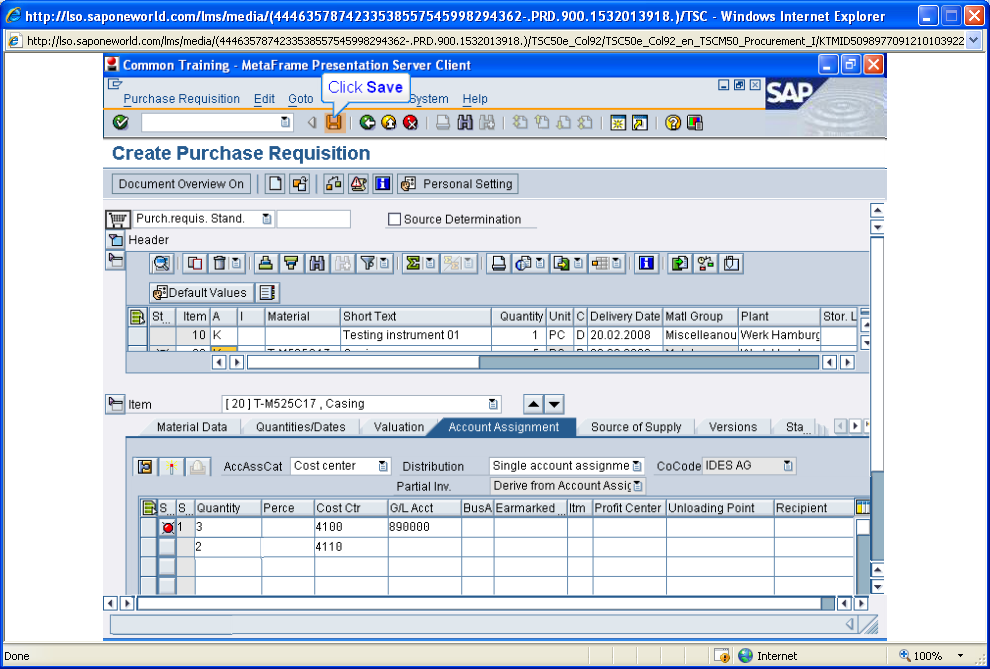Click the Short Text cell Testing instrument 01

415,335
